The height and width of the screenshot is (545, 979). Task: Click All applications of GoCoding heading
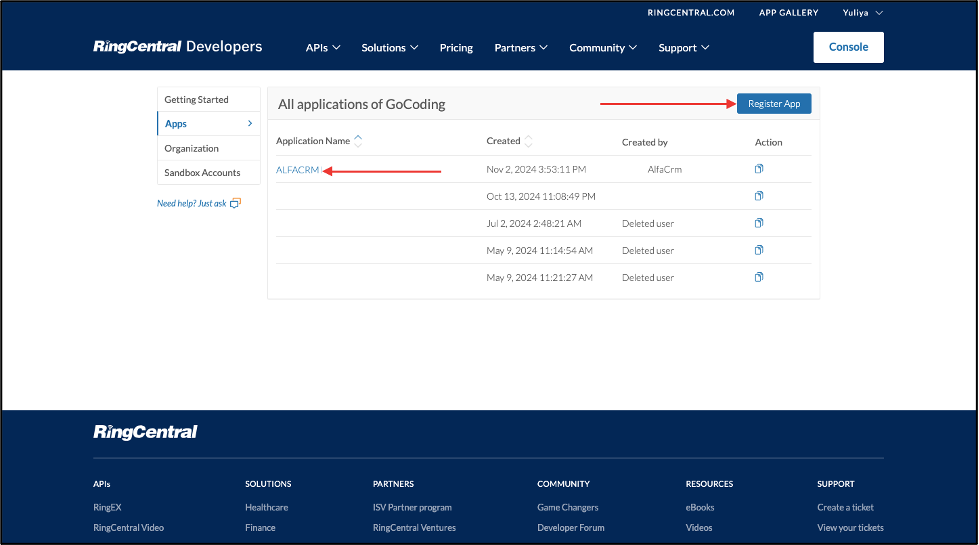[x=362, y=104]
